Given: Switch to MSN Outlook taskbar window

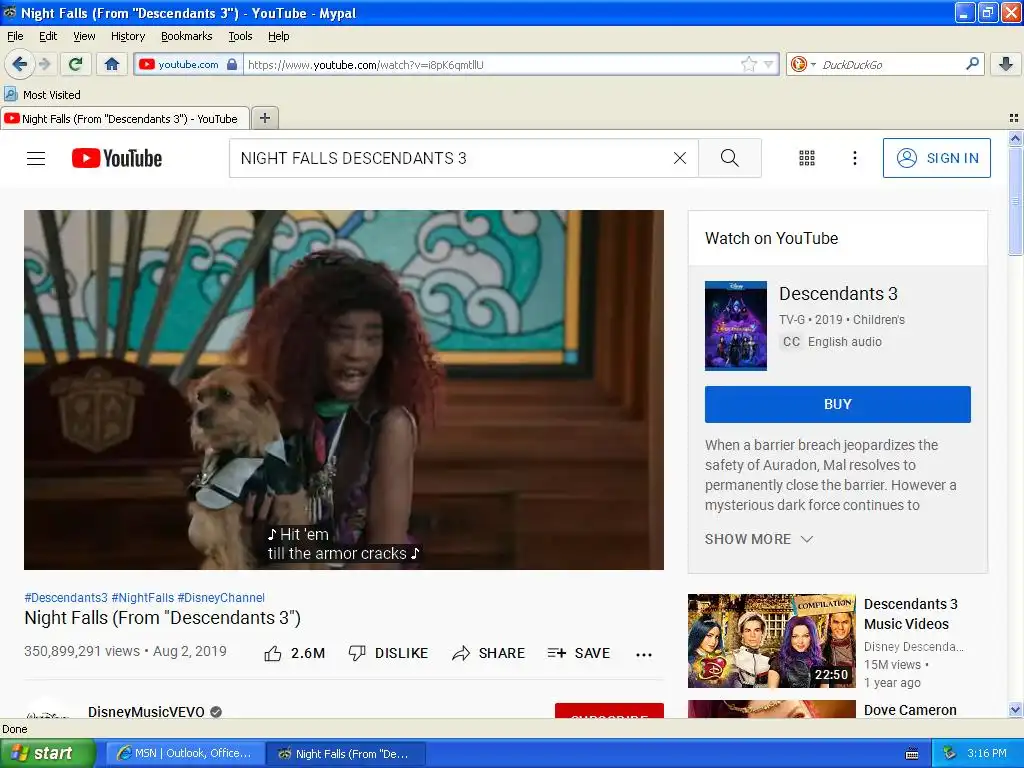Looking at the screenshot, I should click(x=184, y=753).
